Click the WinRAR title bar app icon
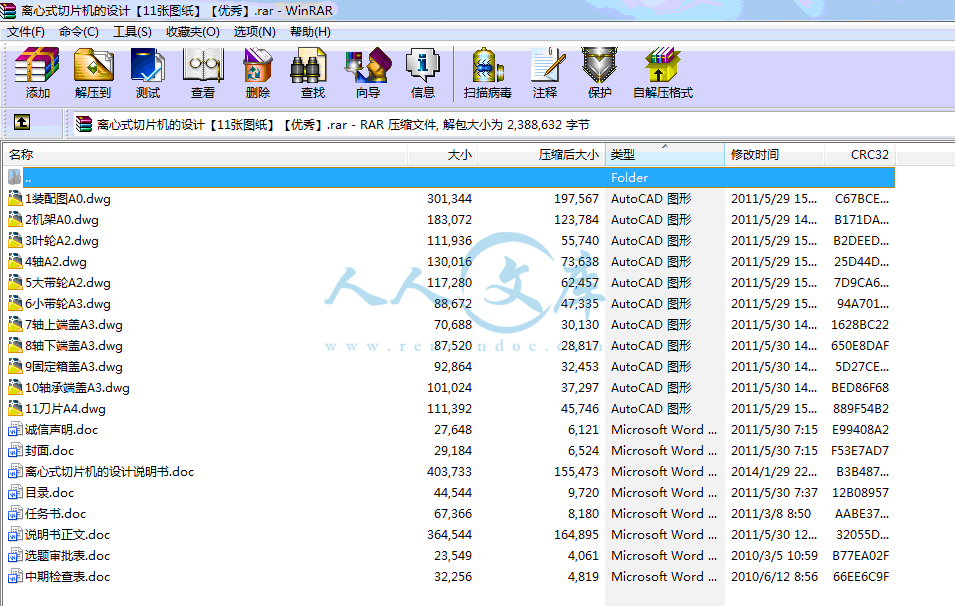The height and width of the screenshot is (606, 955). [x=8, y=10]
